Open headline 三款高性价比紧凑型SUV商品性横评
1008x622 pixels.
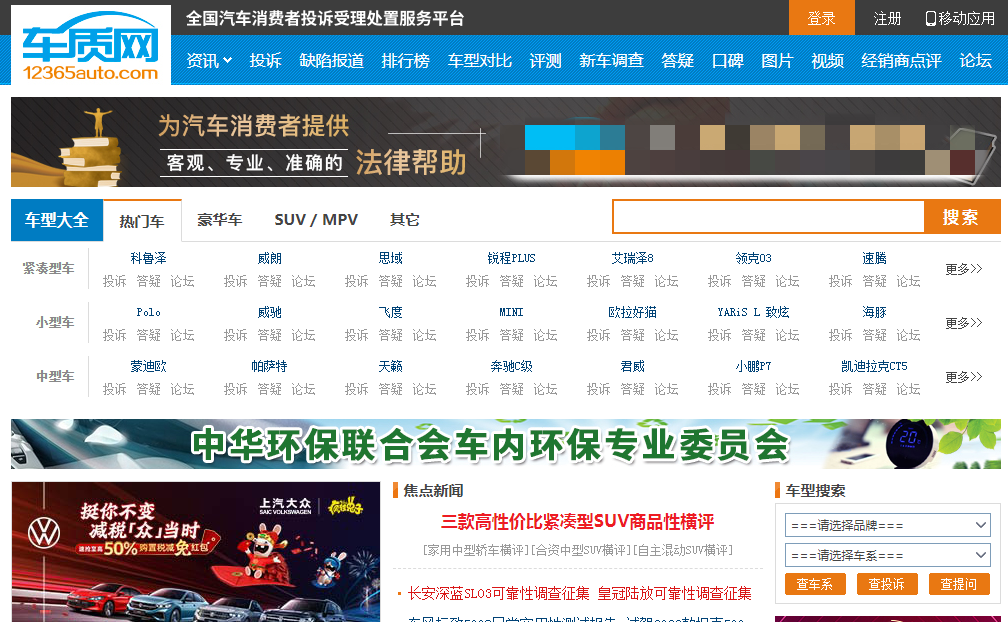(x=577, y=521)
